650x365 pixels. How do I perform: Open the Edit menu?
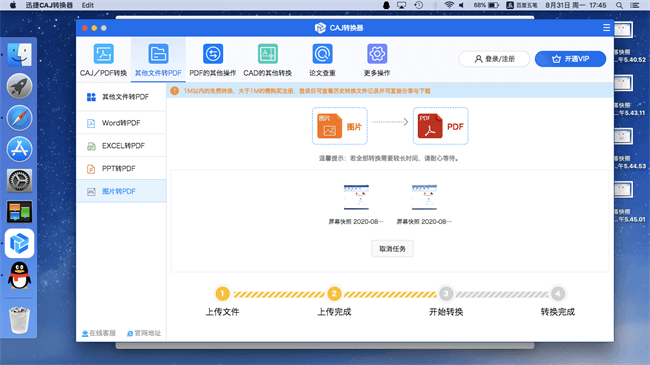87,5
